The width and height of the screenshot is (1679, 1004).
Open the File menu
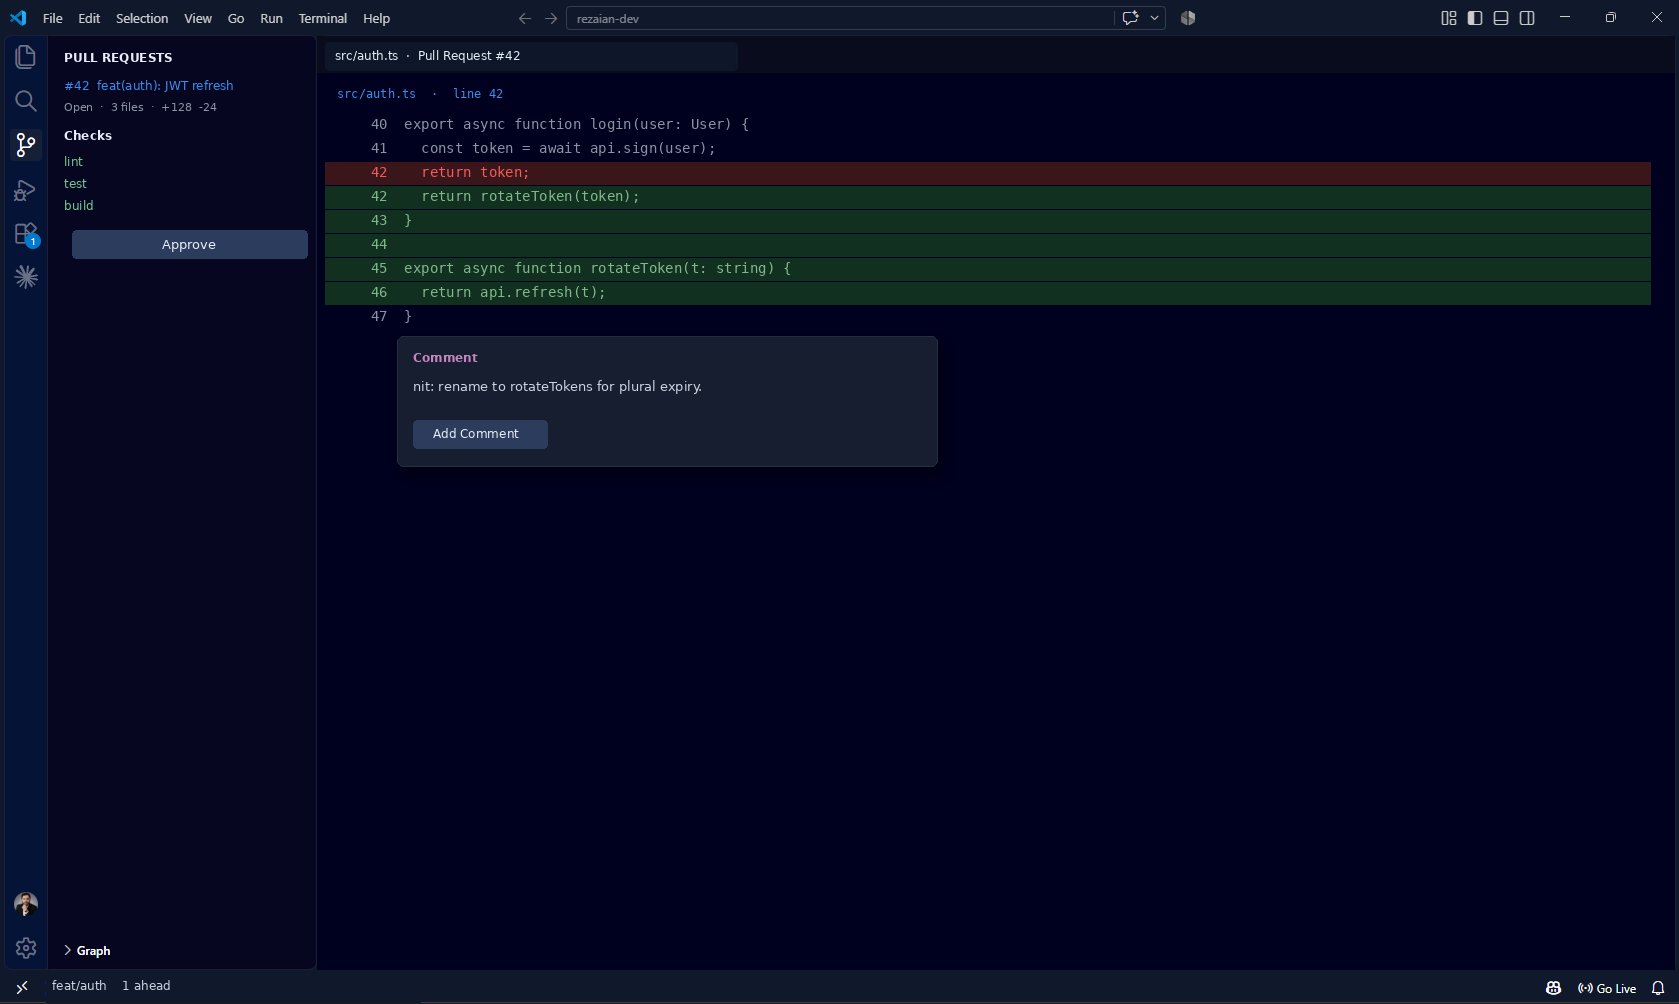coord(53,18)
